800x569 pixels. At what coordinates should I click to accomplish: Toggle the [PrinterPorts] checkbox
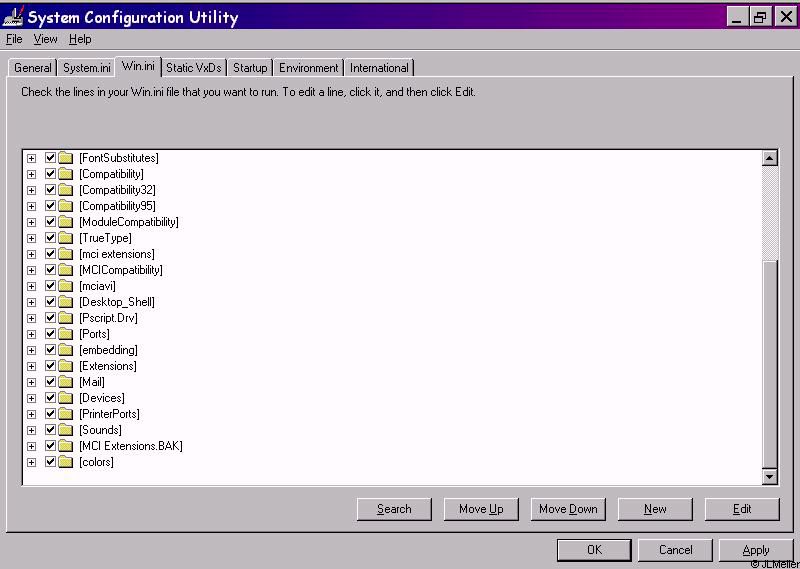pyautogui.click(x=50, y=414)
